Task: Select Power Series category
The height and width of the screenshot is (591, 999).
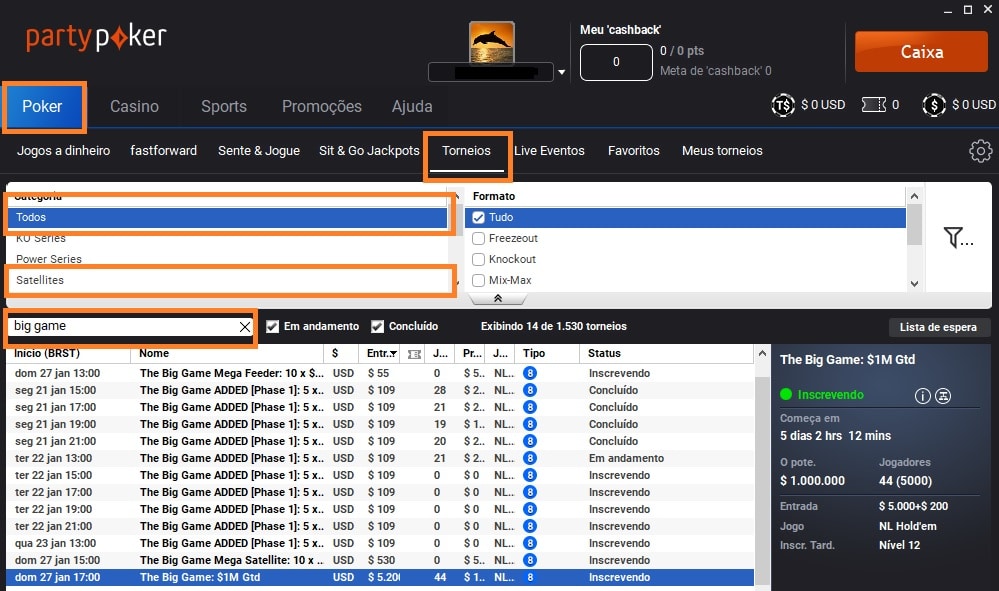Action: tap(227, 260)
